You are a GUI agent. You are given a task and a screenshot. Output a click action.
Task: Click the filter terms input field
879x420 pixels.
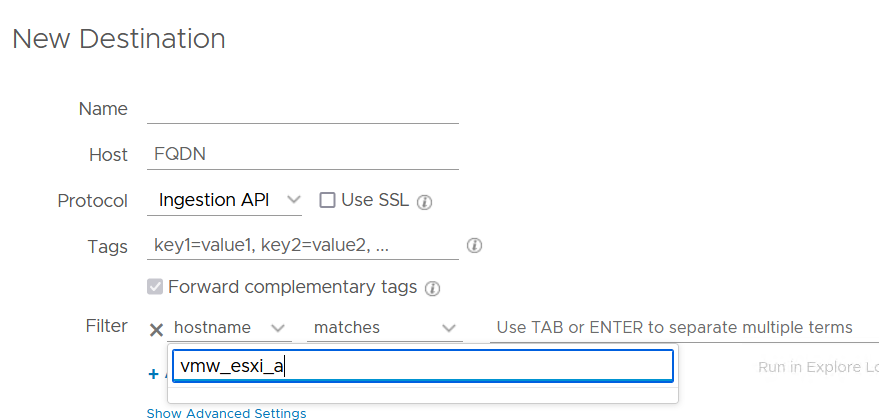[x=680, y=328]
